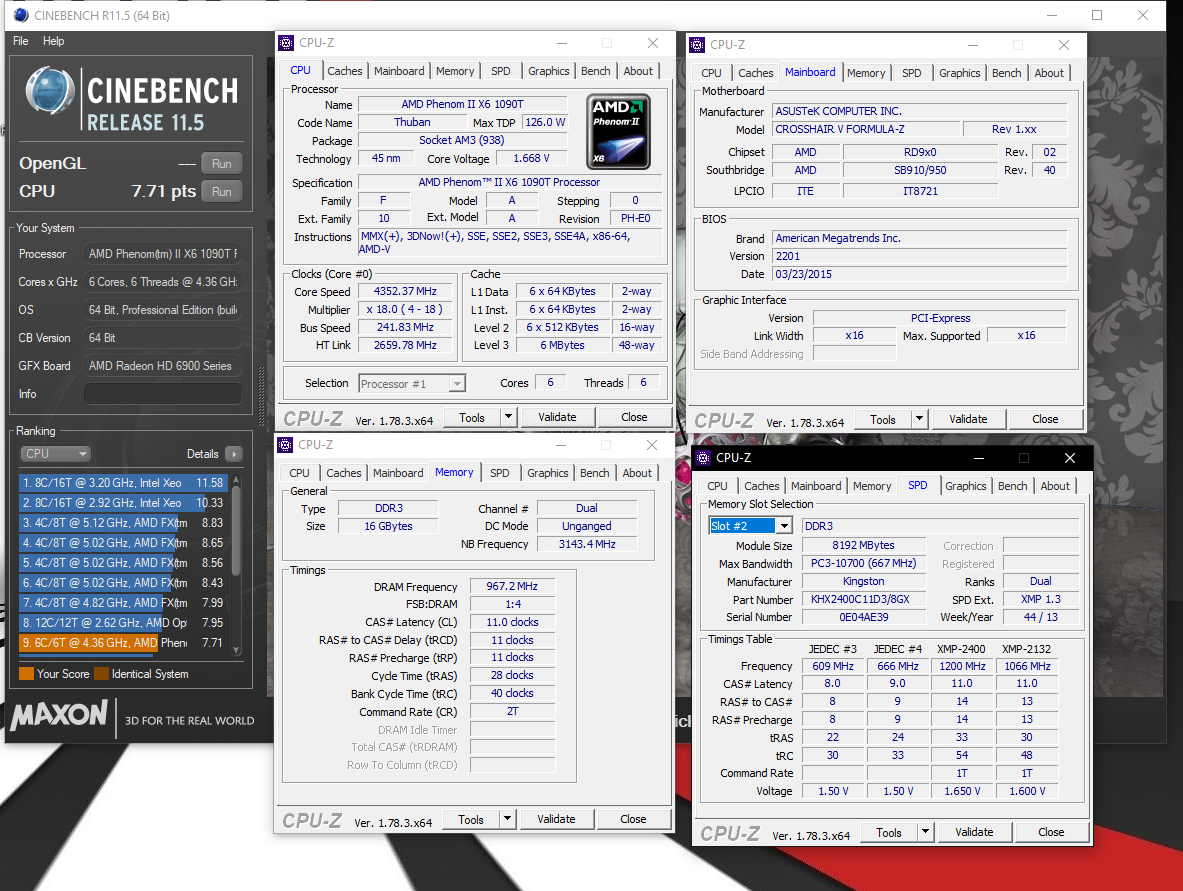Click Tools button in CPU window
Viewport: 1183px width, 891px height.
pyautogui.click(x=472, y=417)
